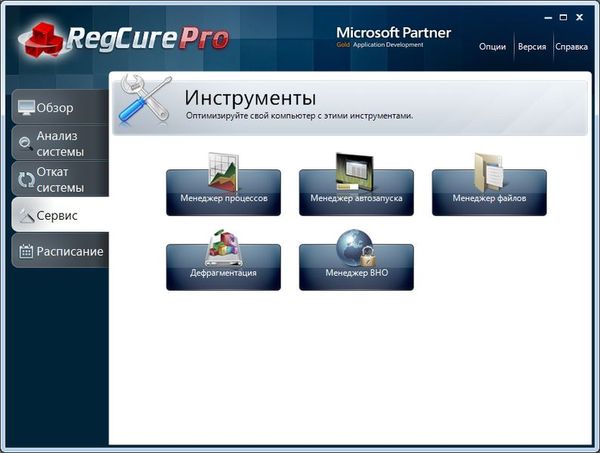Open the Опции menu
This screenshot has width=600, height=453.
pyautogui.click(x=492, y=47)
